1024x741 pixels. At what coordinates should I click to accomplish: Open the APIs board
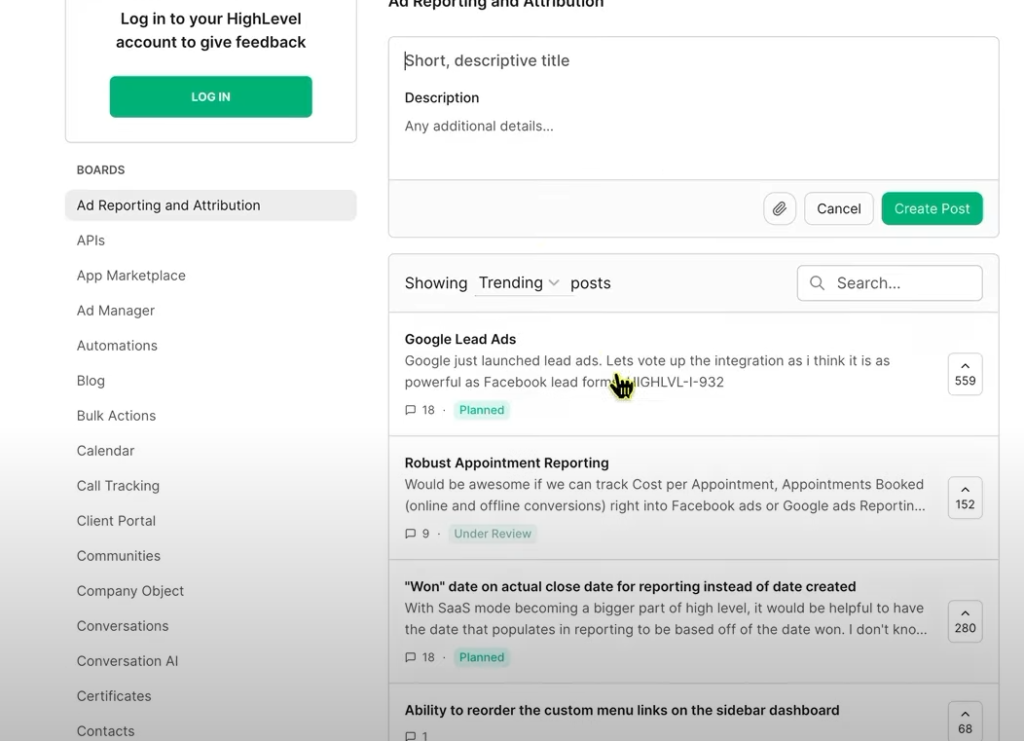(91, 240)
